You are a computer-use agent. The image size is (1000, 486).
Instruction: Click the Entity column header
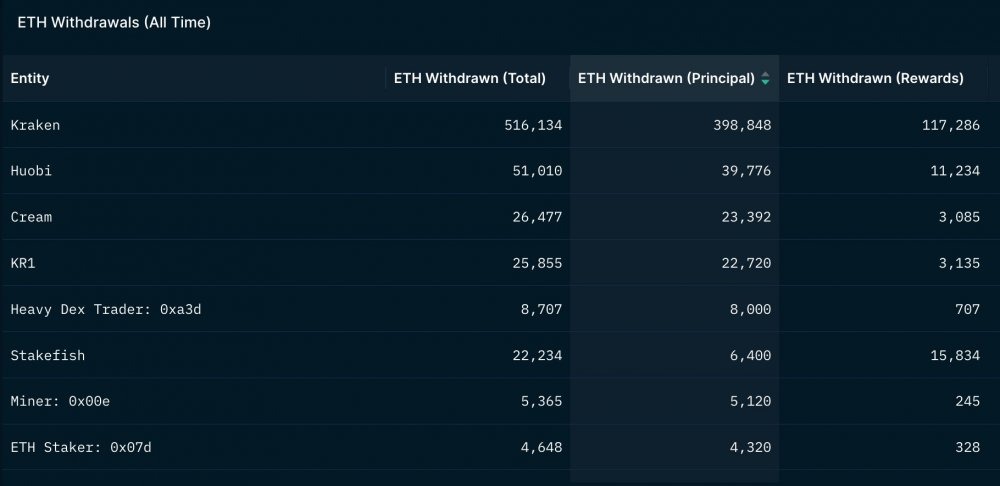30,78
